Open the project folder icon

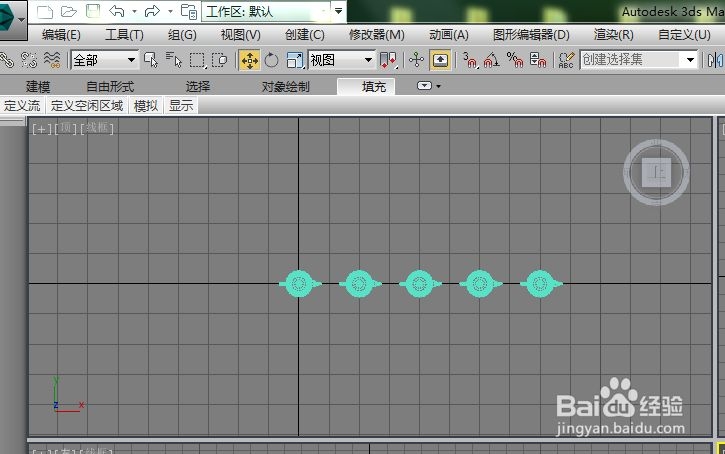pos(189,11)
